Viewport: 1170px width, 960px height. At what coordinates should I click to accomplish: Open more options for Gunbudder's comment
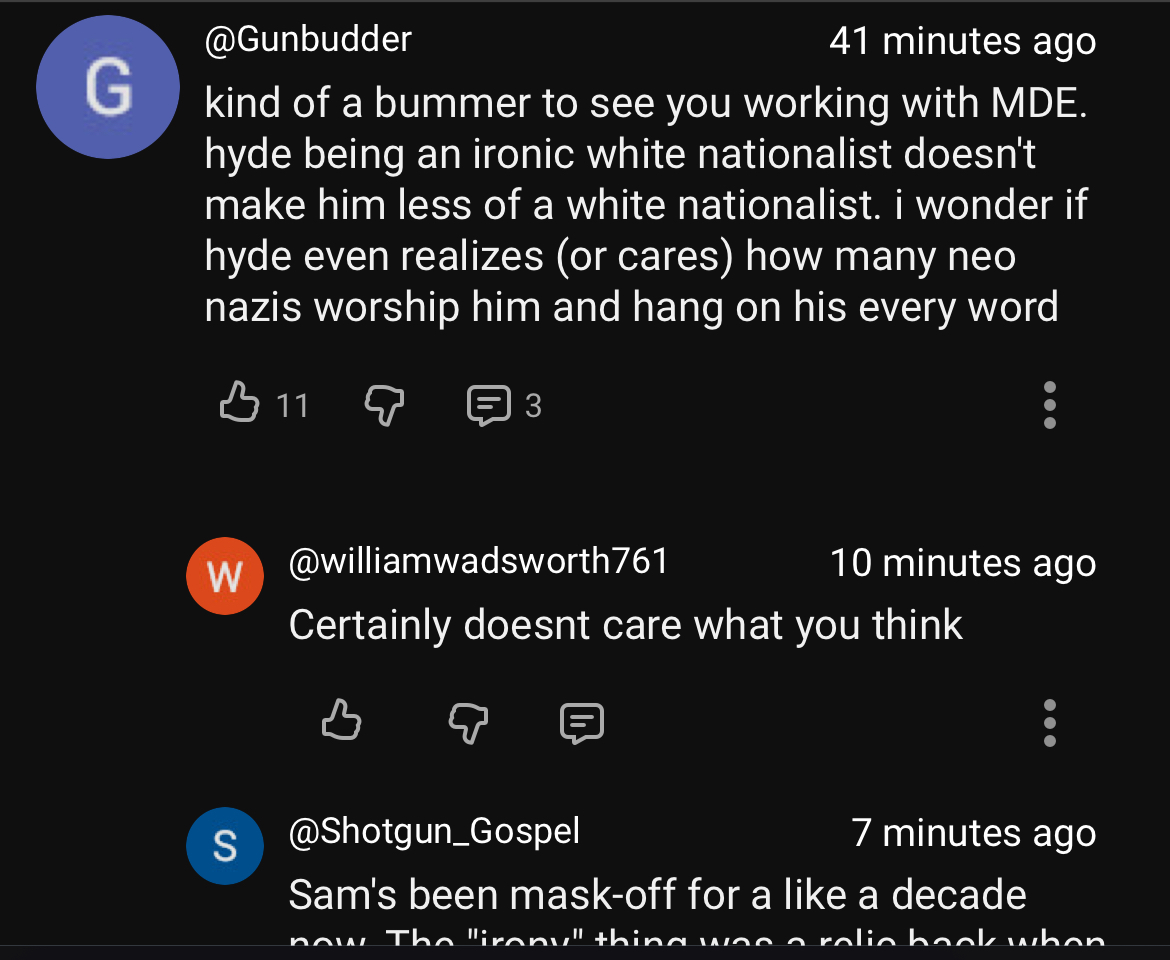click(x=1049, y=405)
